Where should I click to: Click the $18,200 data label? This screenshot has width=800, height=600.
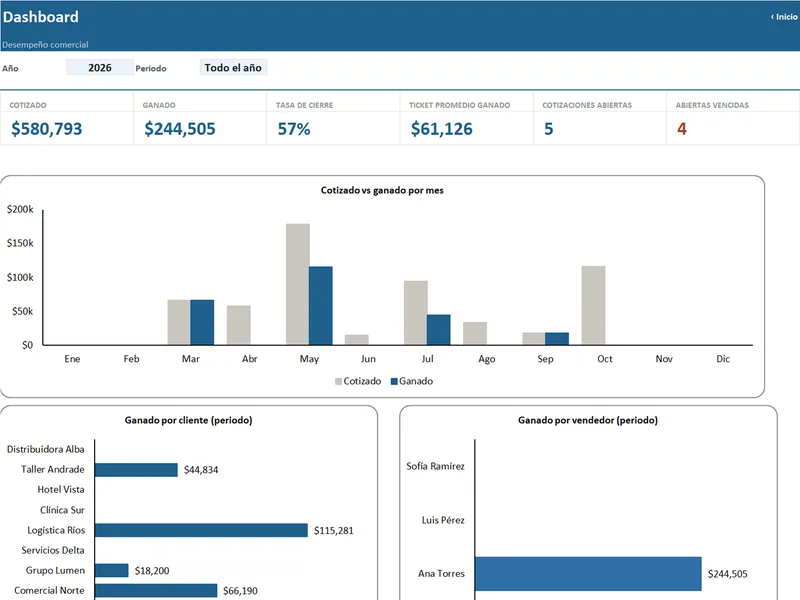tap(152, 571)
